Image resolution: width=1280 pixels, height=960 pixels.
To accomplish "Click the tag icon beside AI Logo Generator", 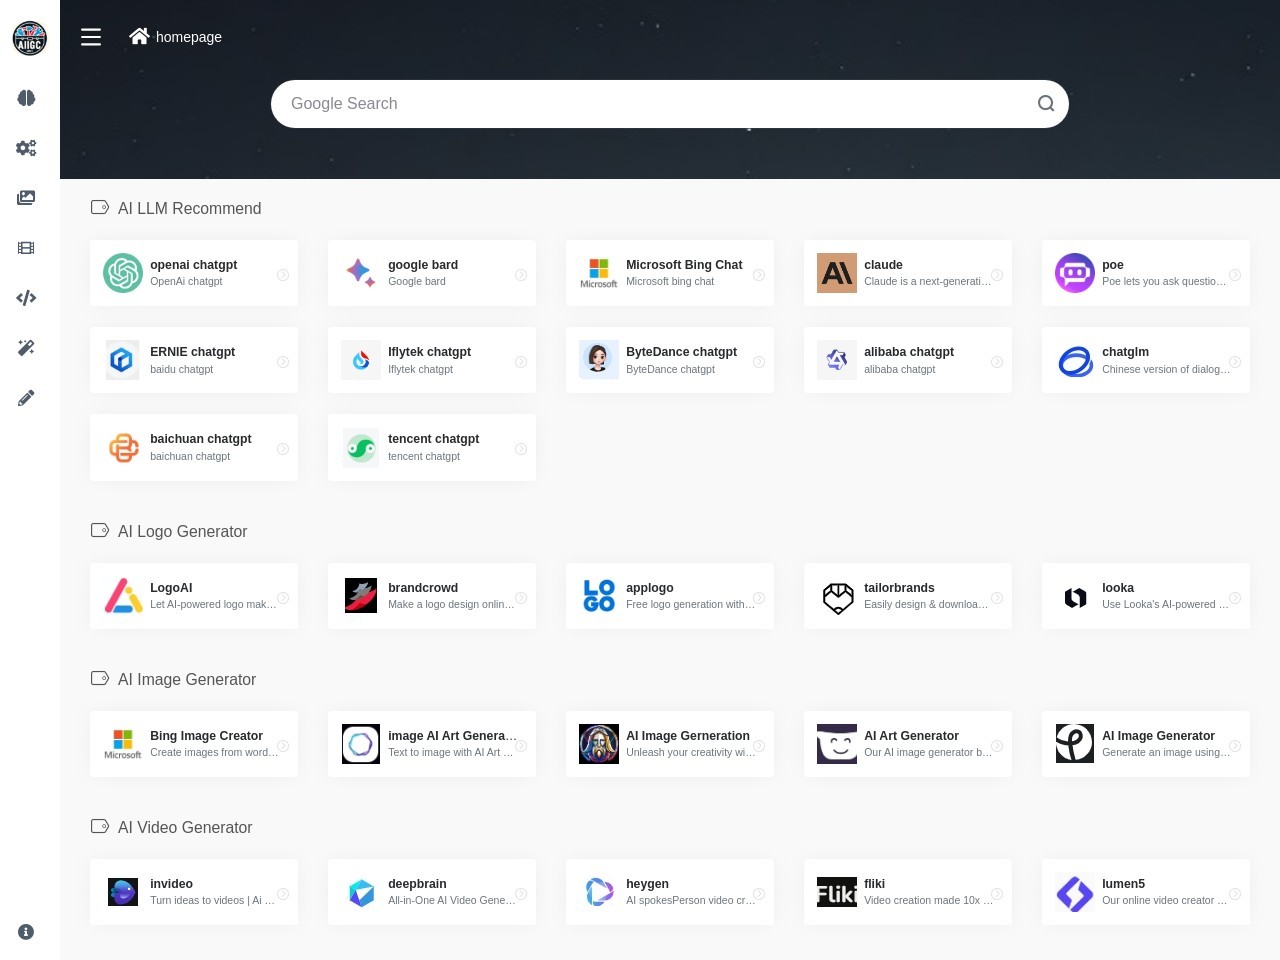I will click(100, 530).
